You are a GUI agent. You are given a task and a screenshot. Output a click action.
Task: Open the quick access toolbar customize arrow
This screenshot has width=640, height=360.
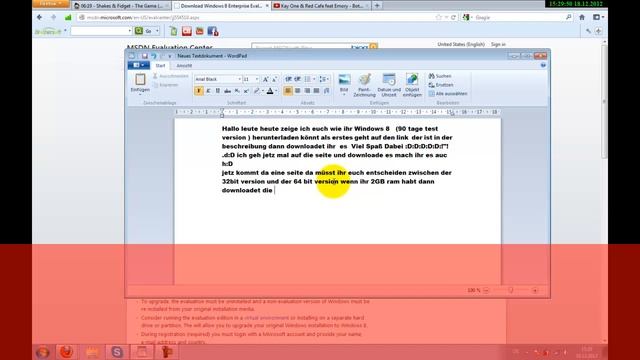(170, 56)
